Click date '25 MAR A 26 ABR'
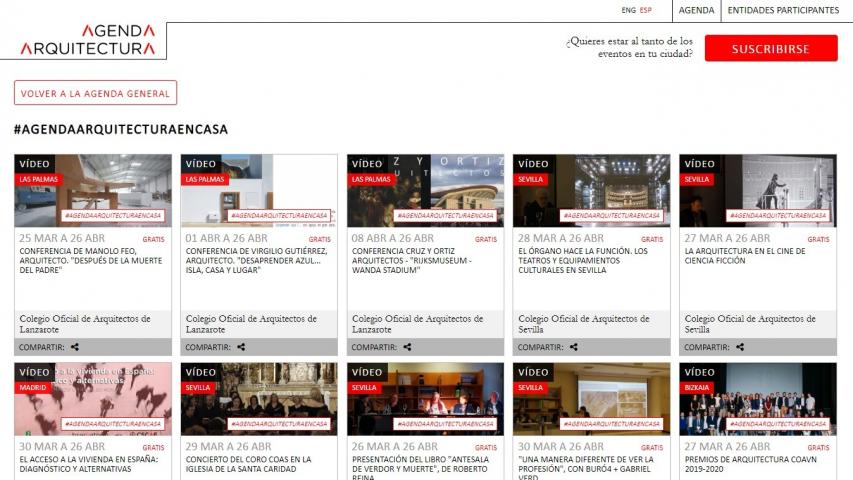This screenshot has width=853, height=480. point(62,238)
